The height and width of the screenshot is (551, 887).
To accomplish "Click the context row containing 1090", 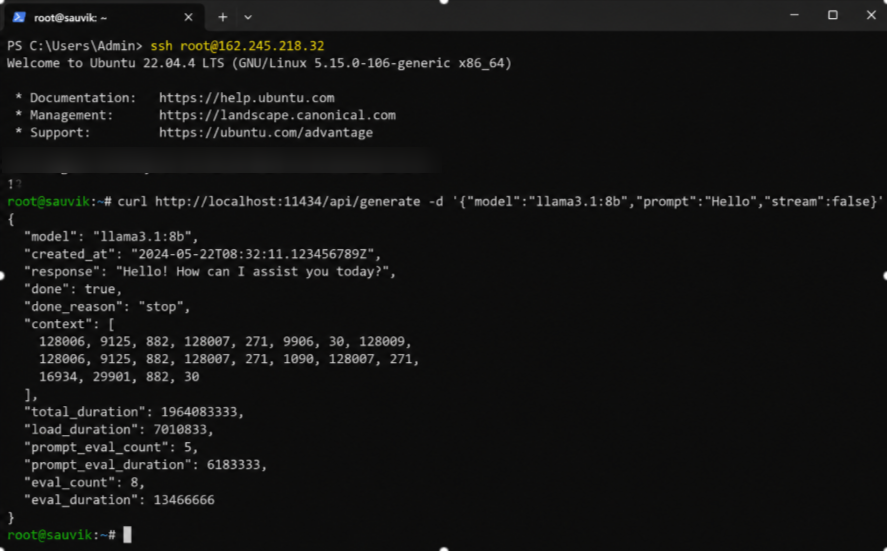I will (229, 359).
